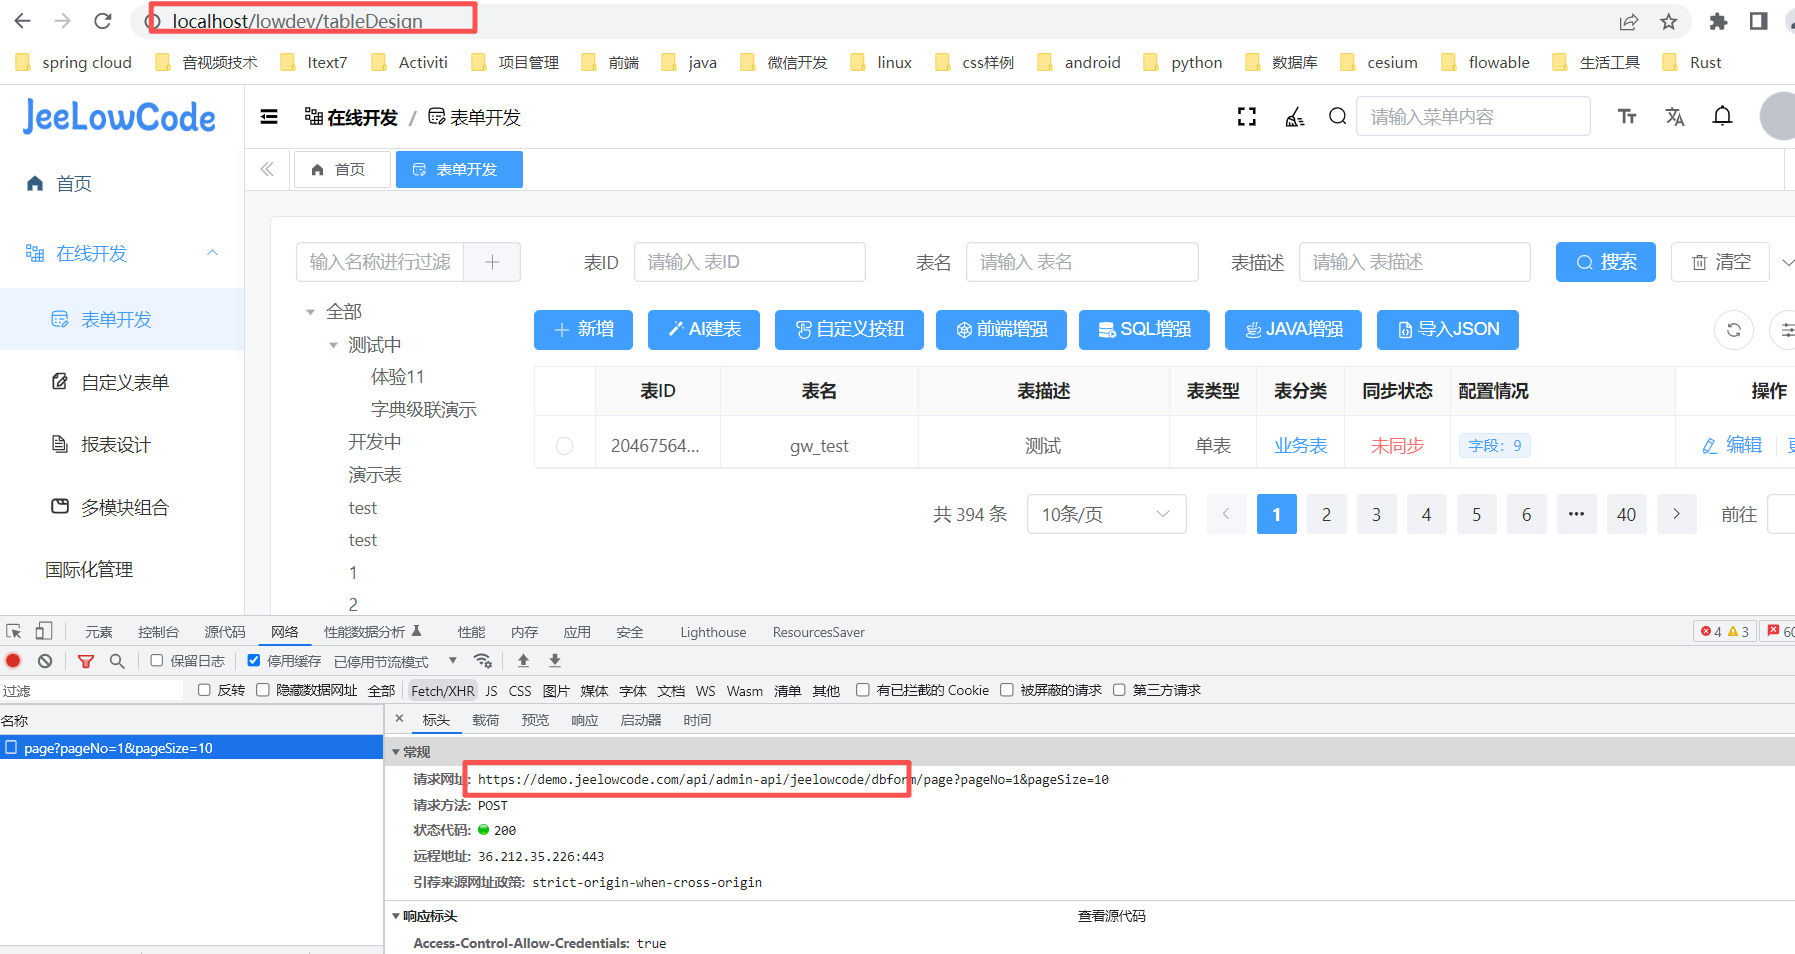Image resolution: width=1795 pixels, height=954 pixels.
Task: Click the fullscreen toggle icon in header
Action: 1246,117
